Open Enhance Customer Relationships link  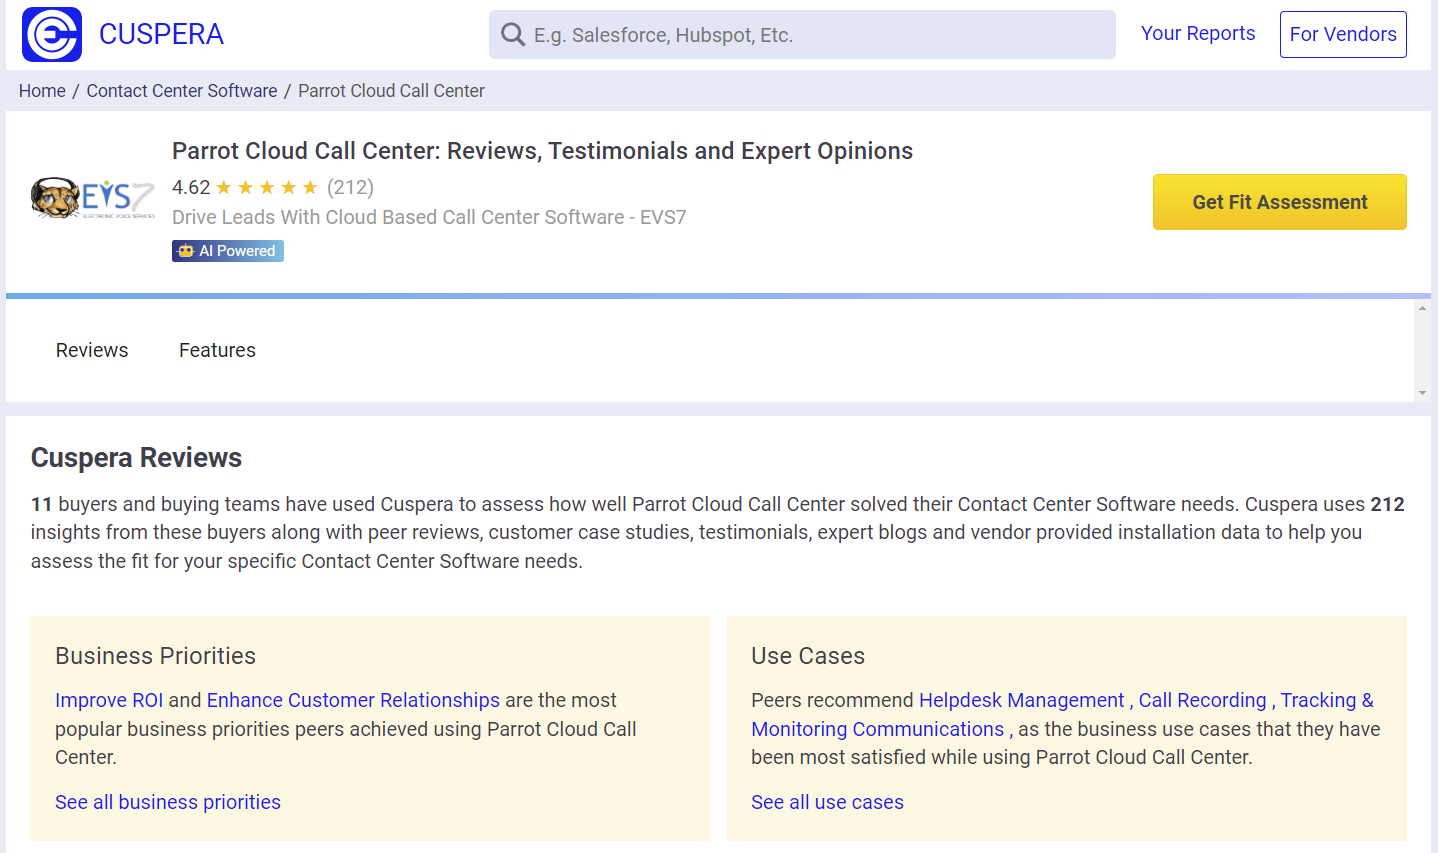353,700
